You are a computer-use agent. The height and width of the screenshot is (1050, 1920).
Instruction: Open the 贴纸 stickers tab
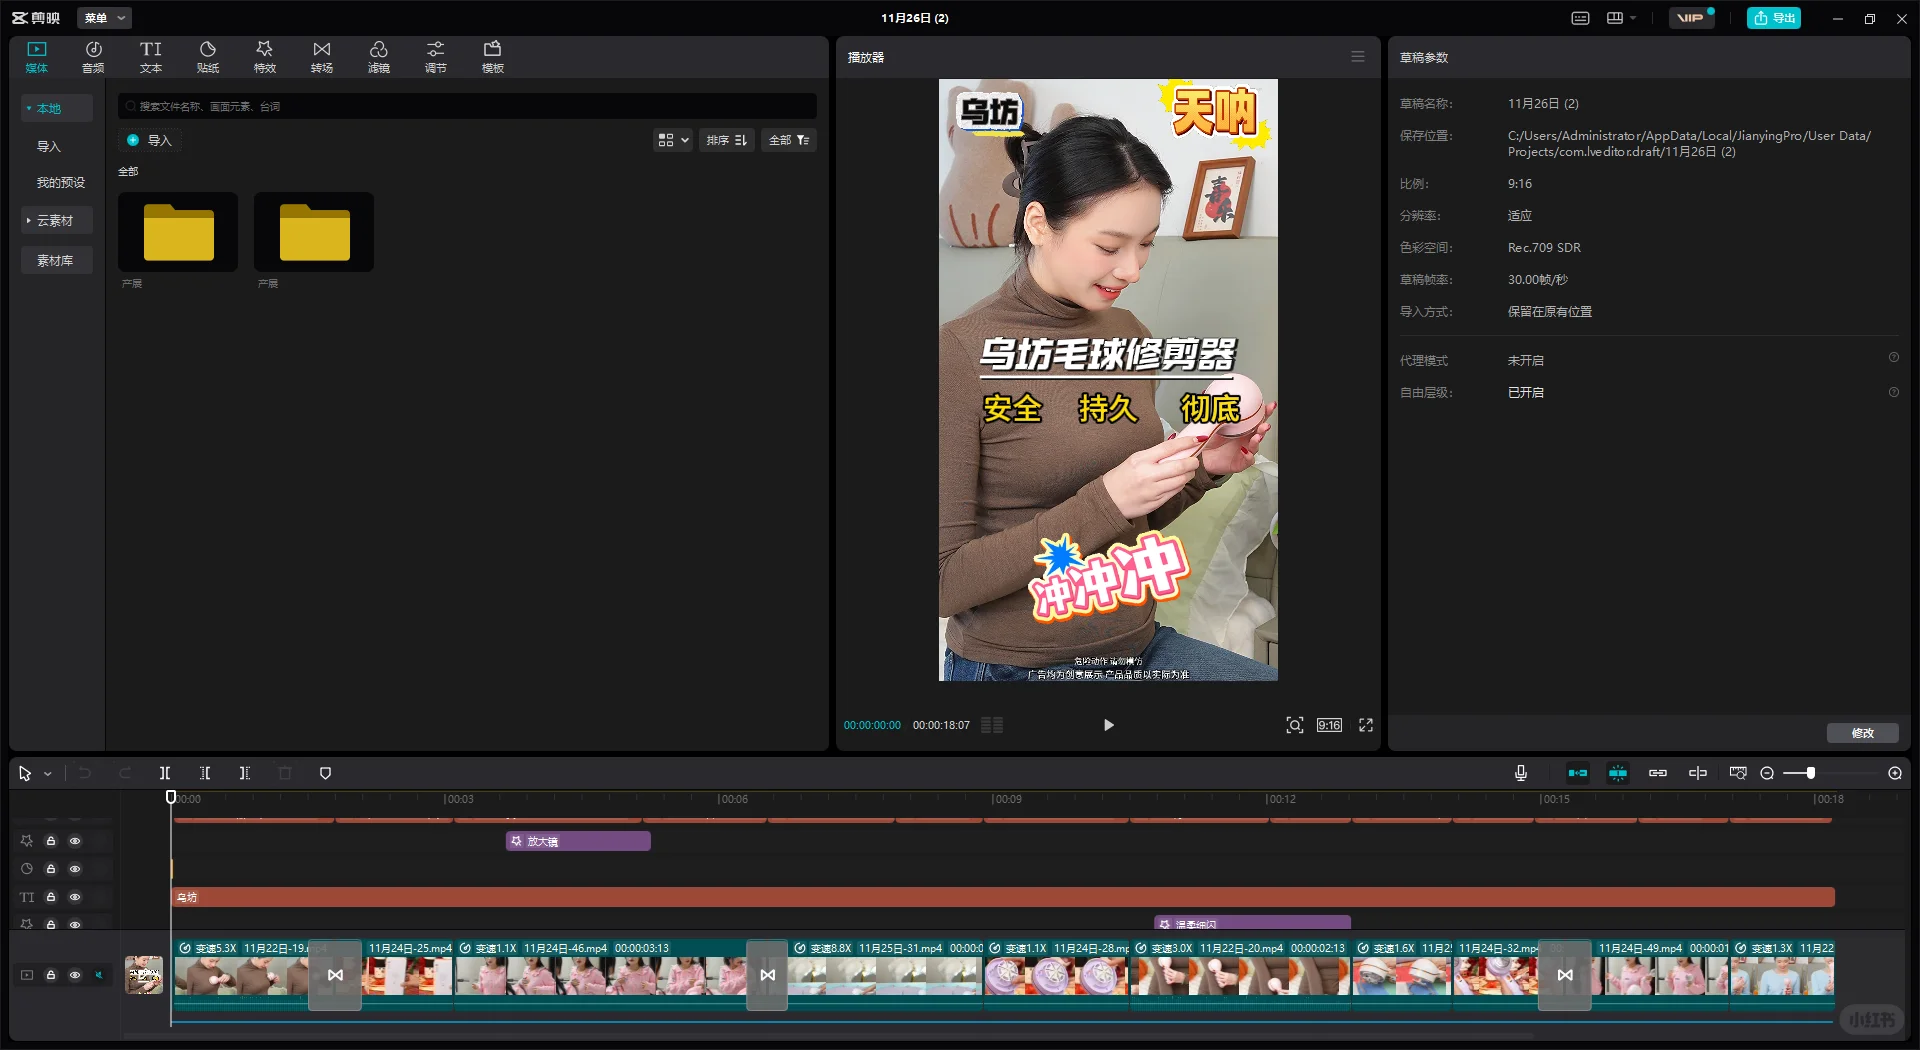tap(208, 57)
